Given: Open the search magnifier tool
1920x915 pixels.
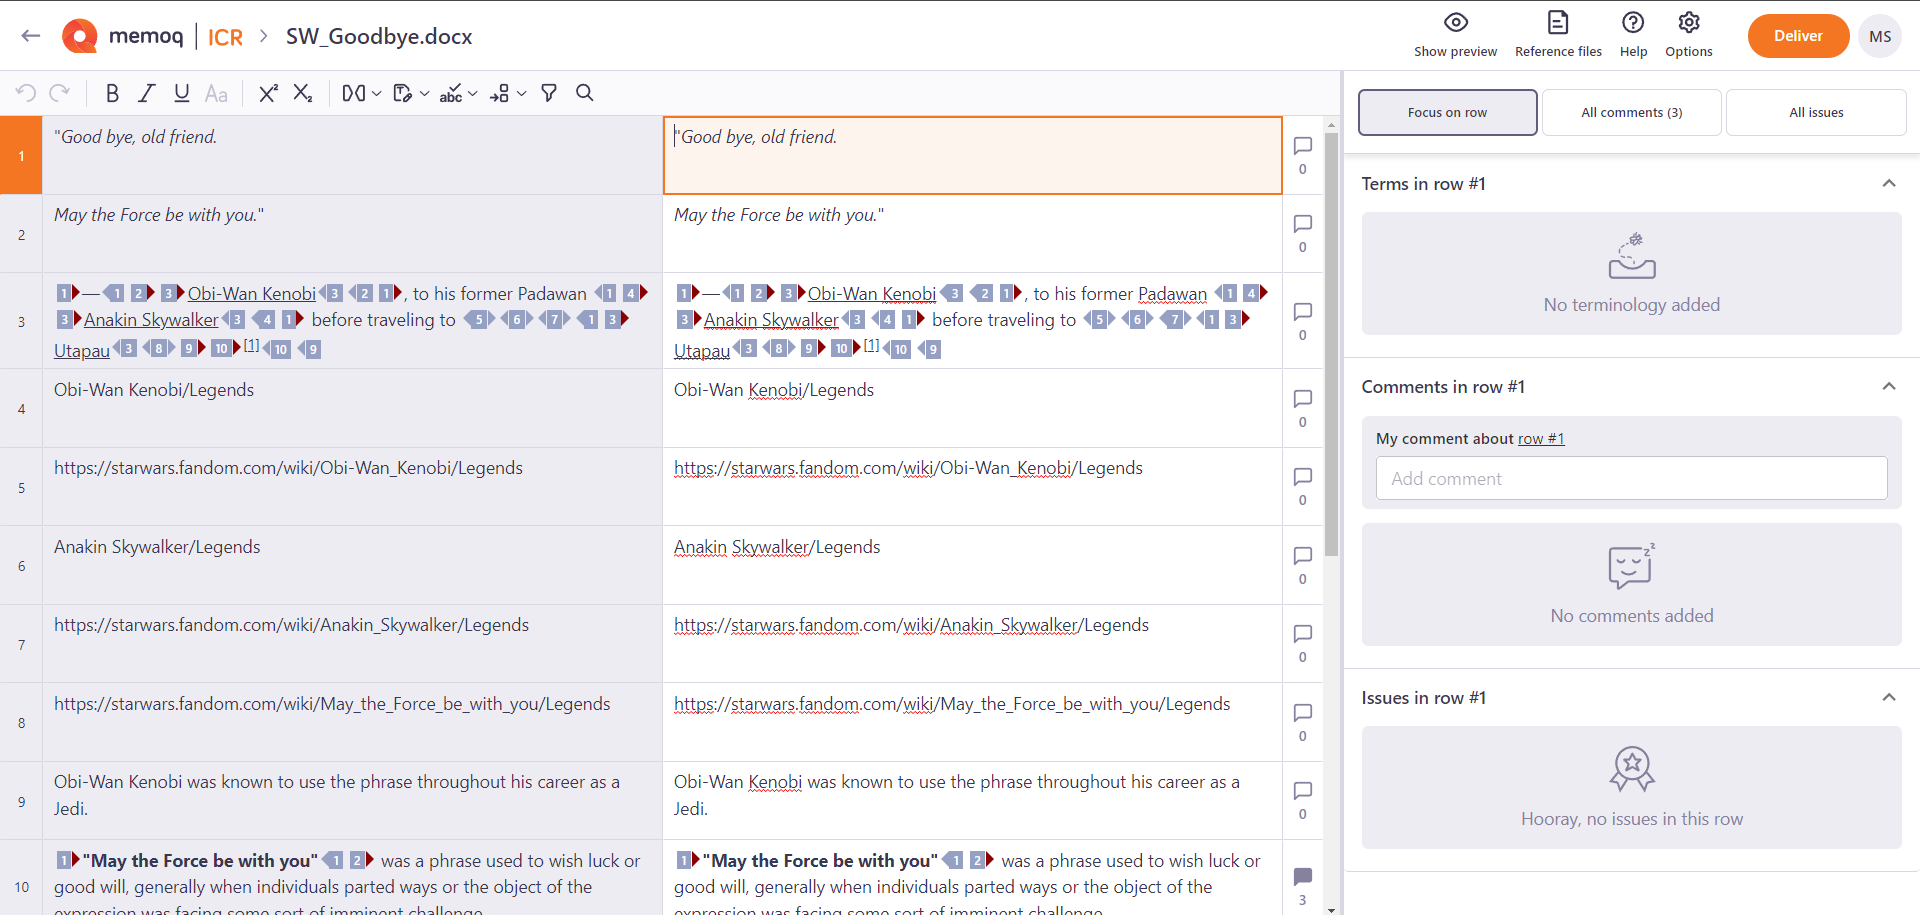Looking at the screenshot, I should pyautogui.click(x=585, y=93).
